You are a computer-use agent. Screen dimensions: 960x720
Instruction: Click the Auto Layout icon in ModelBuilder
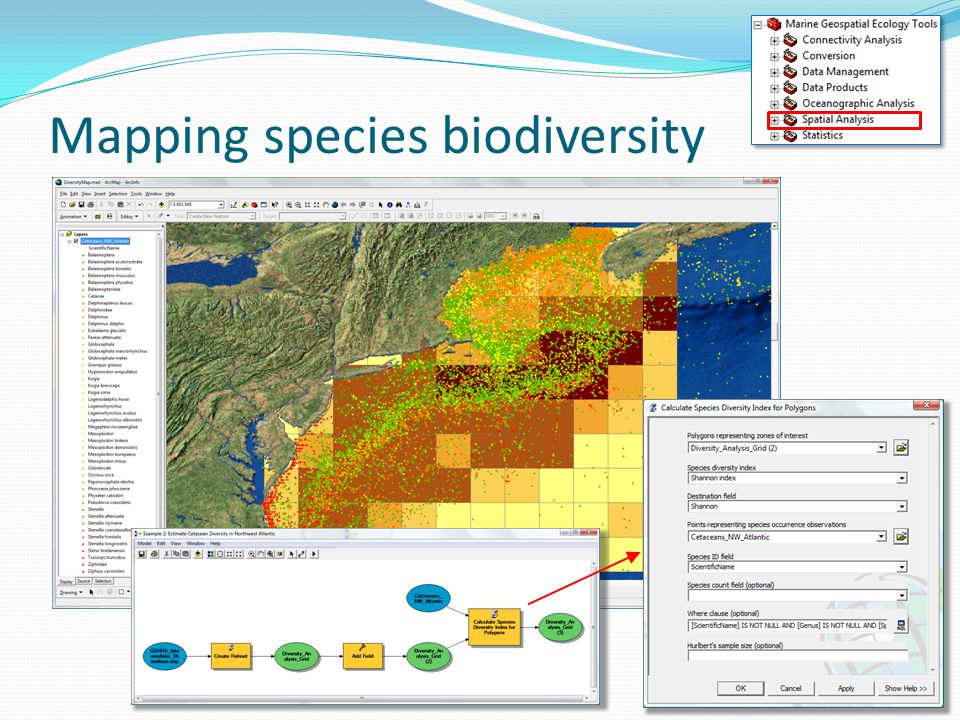coord(211,554)
